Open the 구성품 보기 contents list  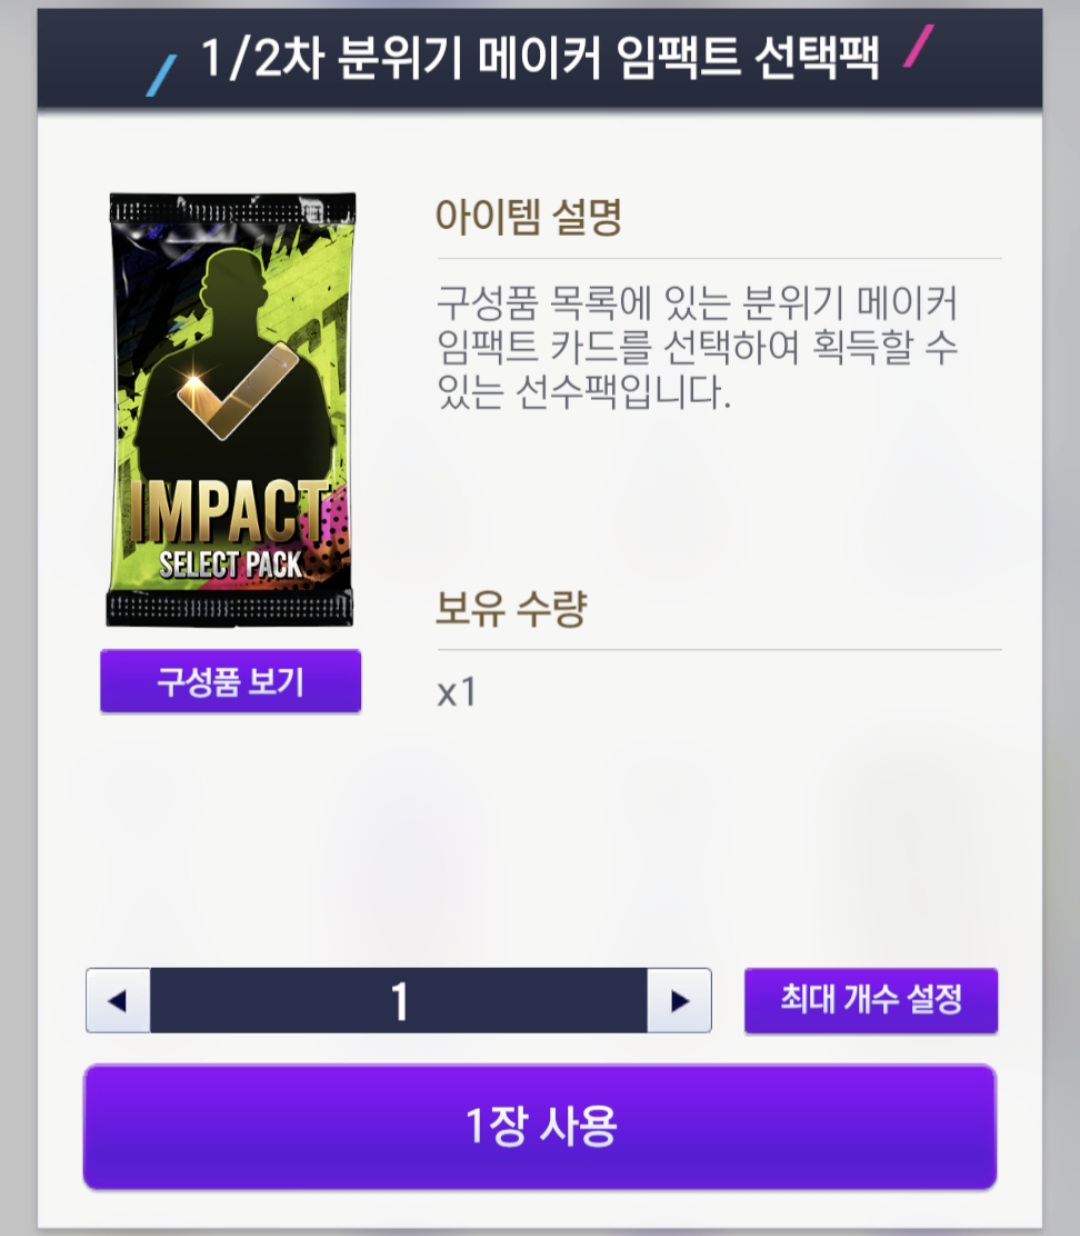(230, 681)
